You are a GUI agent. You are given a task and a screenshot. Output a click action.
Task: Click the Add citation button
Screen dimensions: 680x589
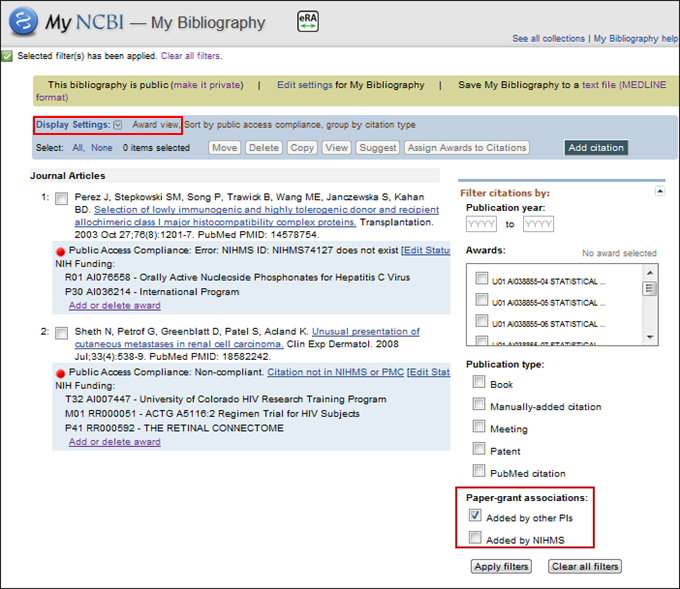[595, 148]
